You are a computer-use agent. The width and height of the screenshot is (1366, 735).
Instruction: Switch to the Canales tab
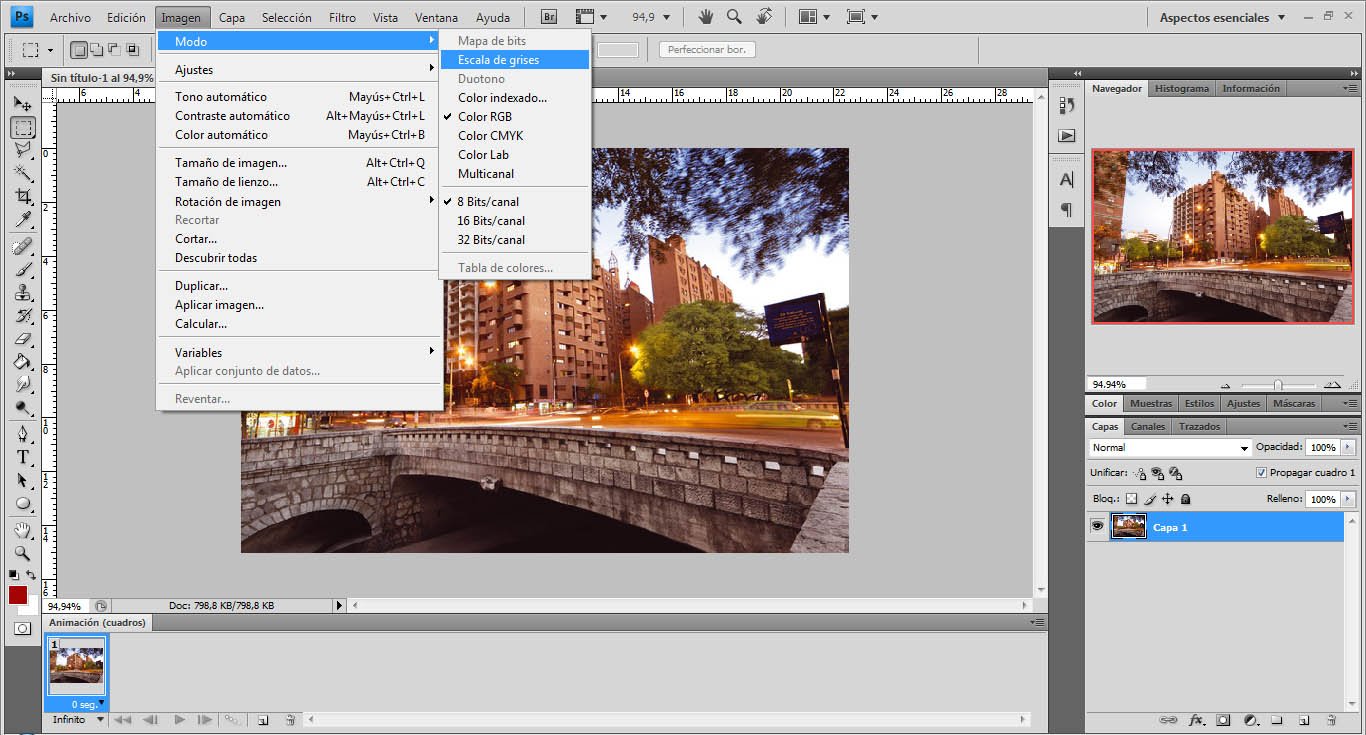tap(1147, 426)
